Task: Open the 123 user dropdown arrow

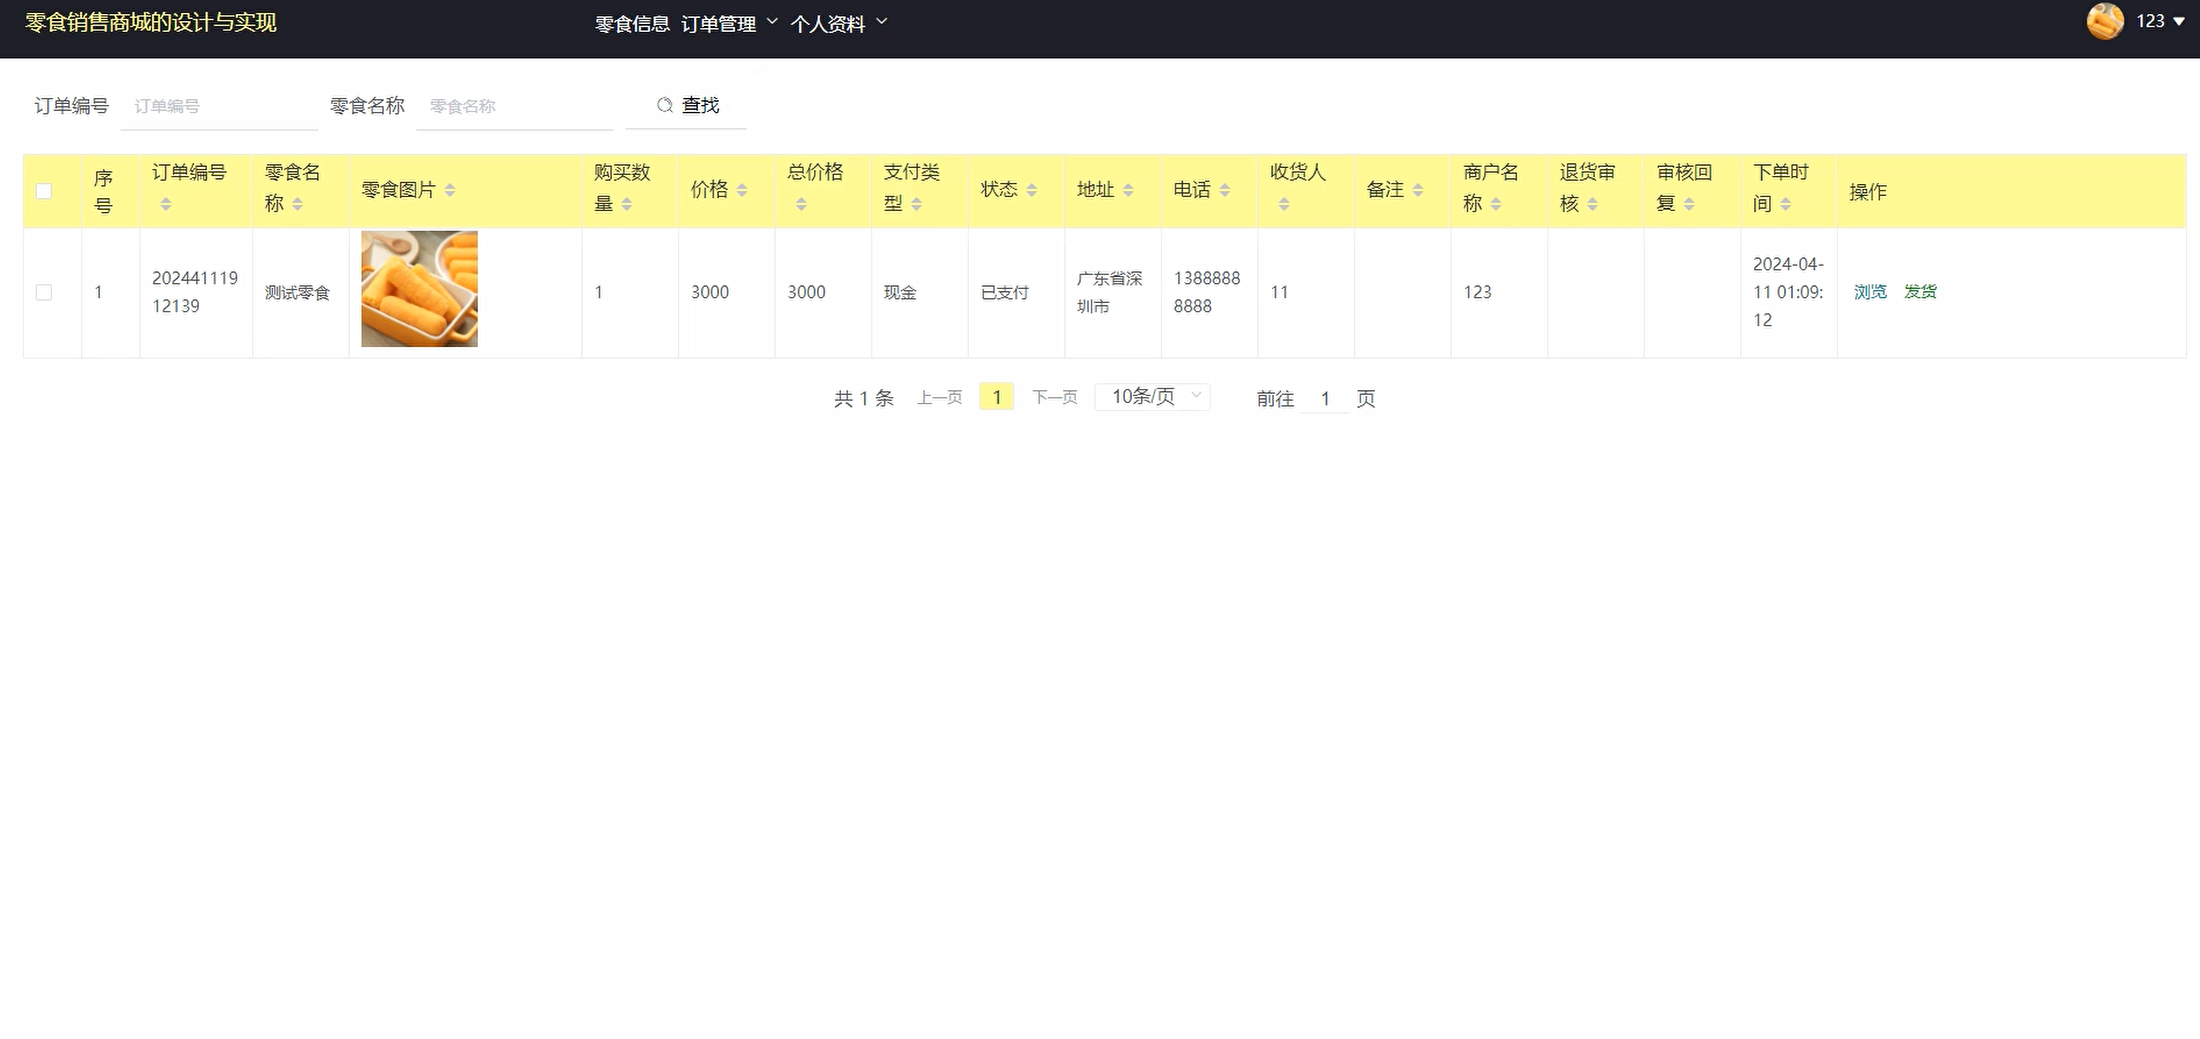Action: click(x=2179, y=22)
